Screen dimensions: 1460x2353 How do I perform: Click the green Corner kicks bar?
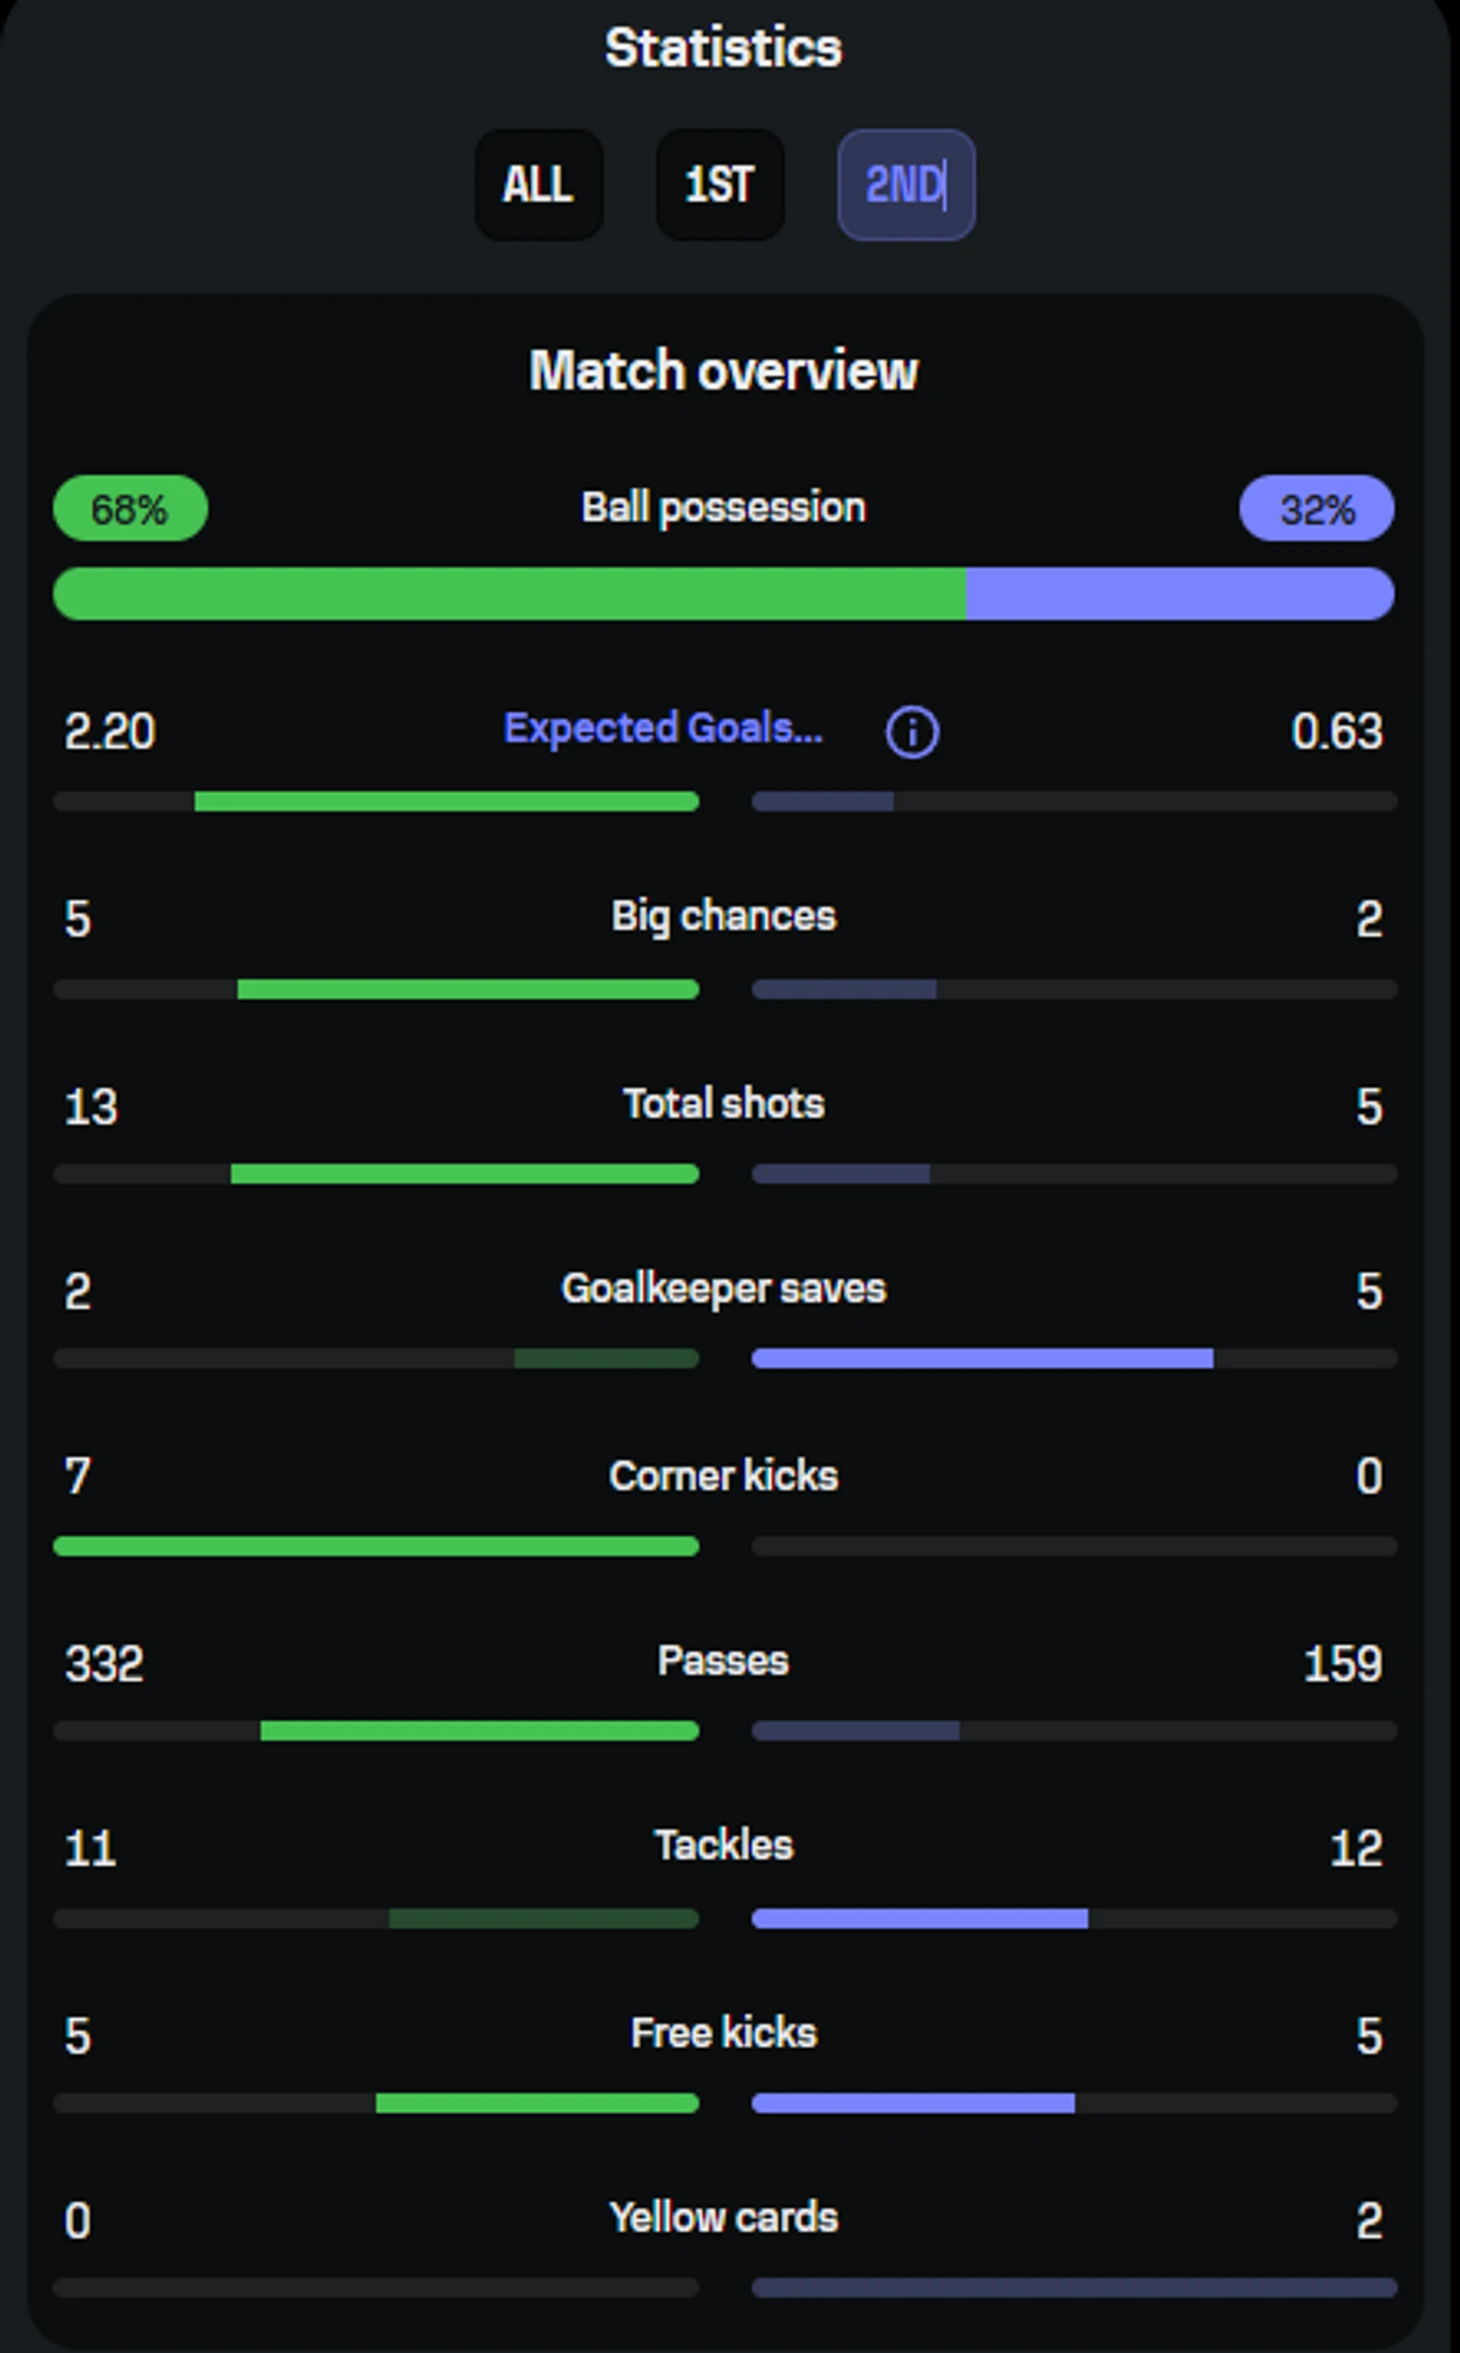point(376,1546)
